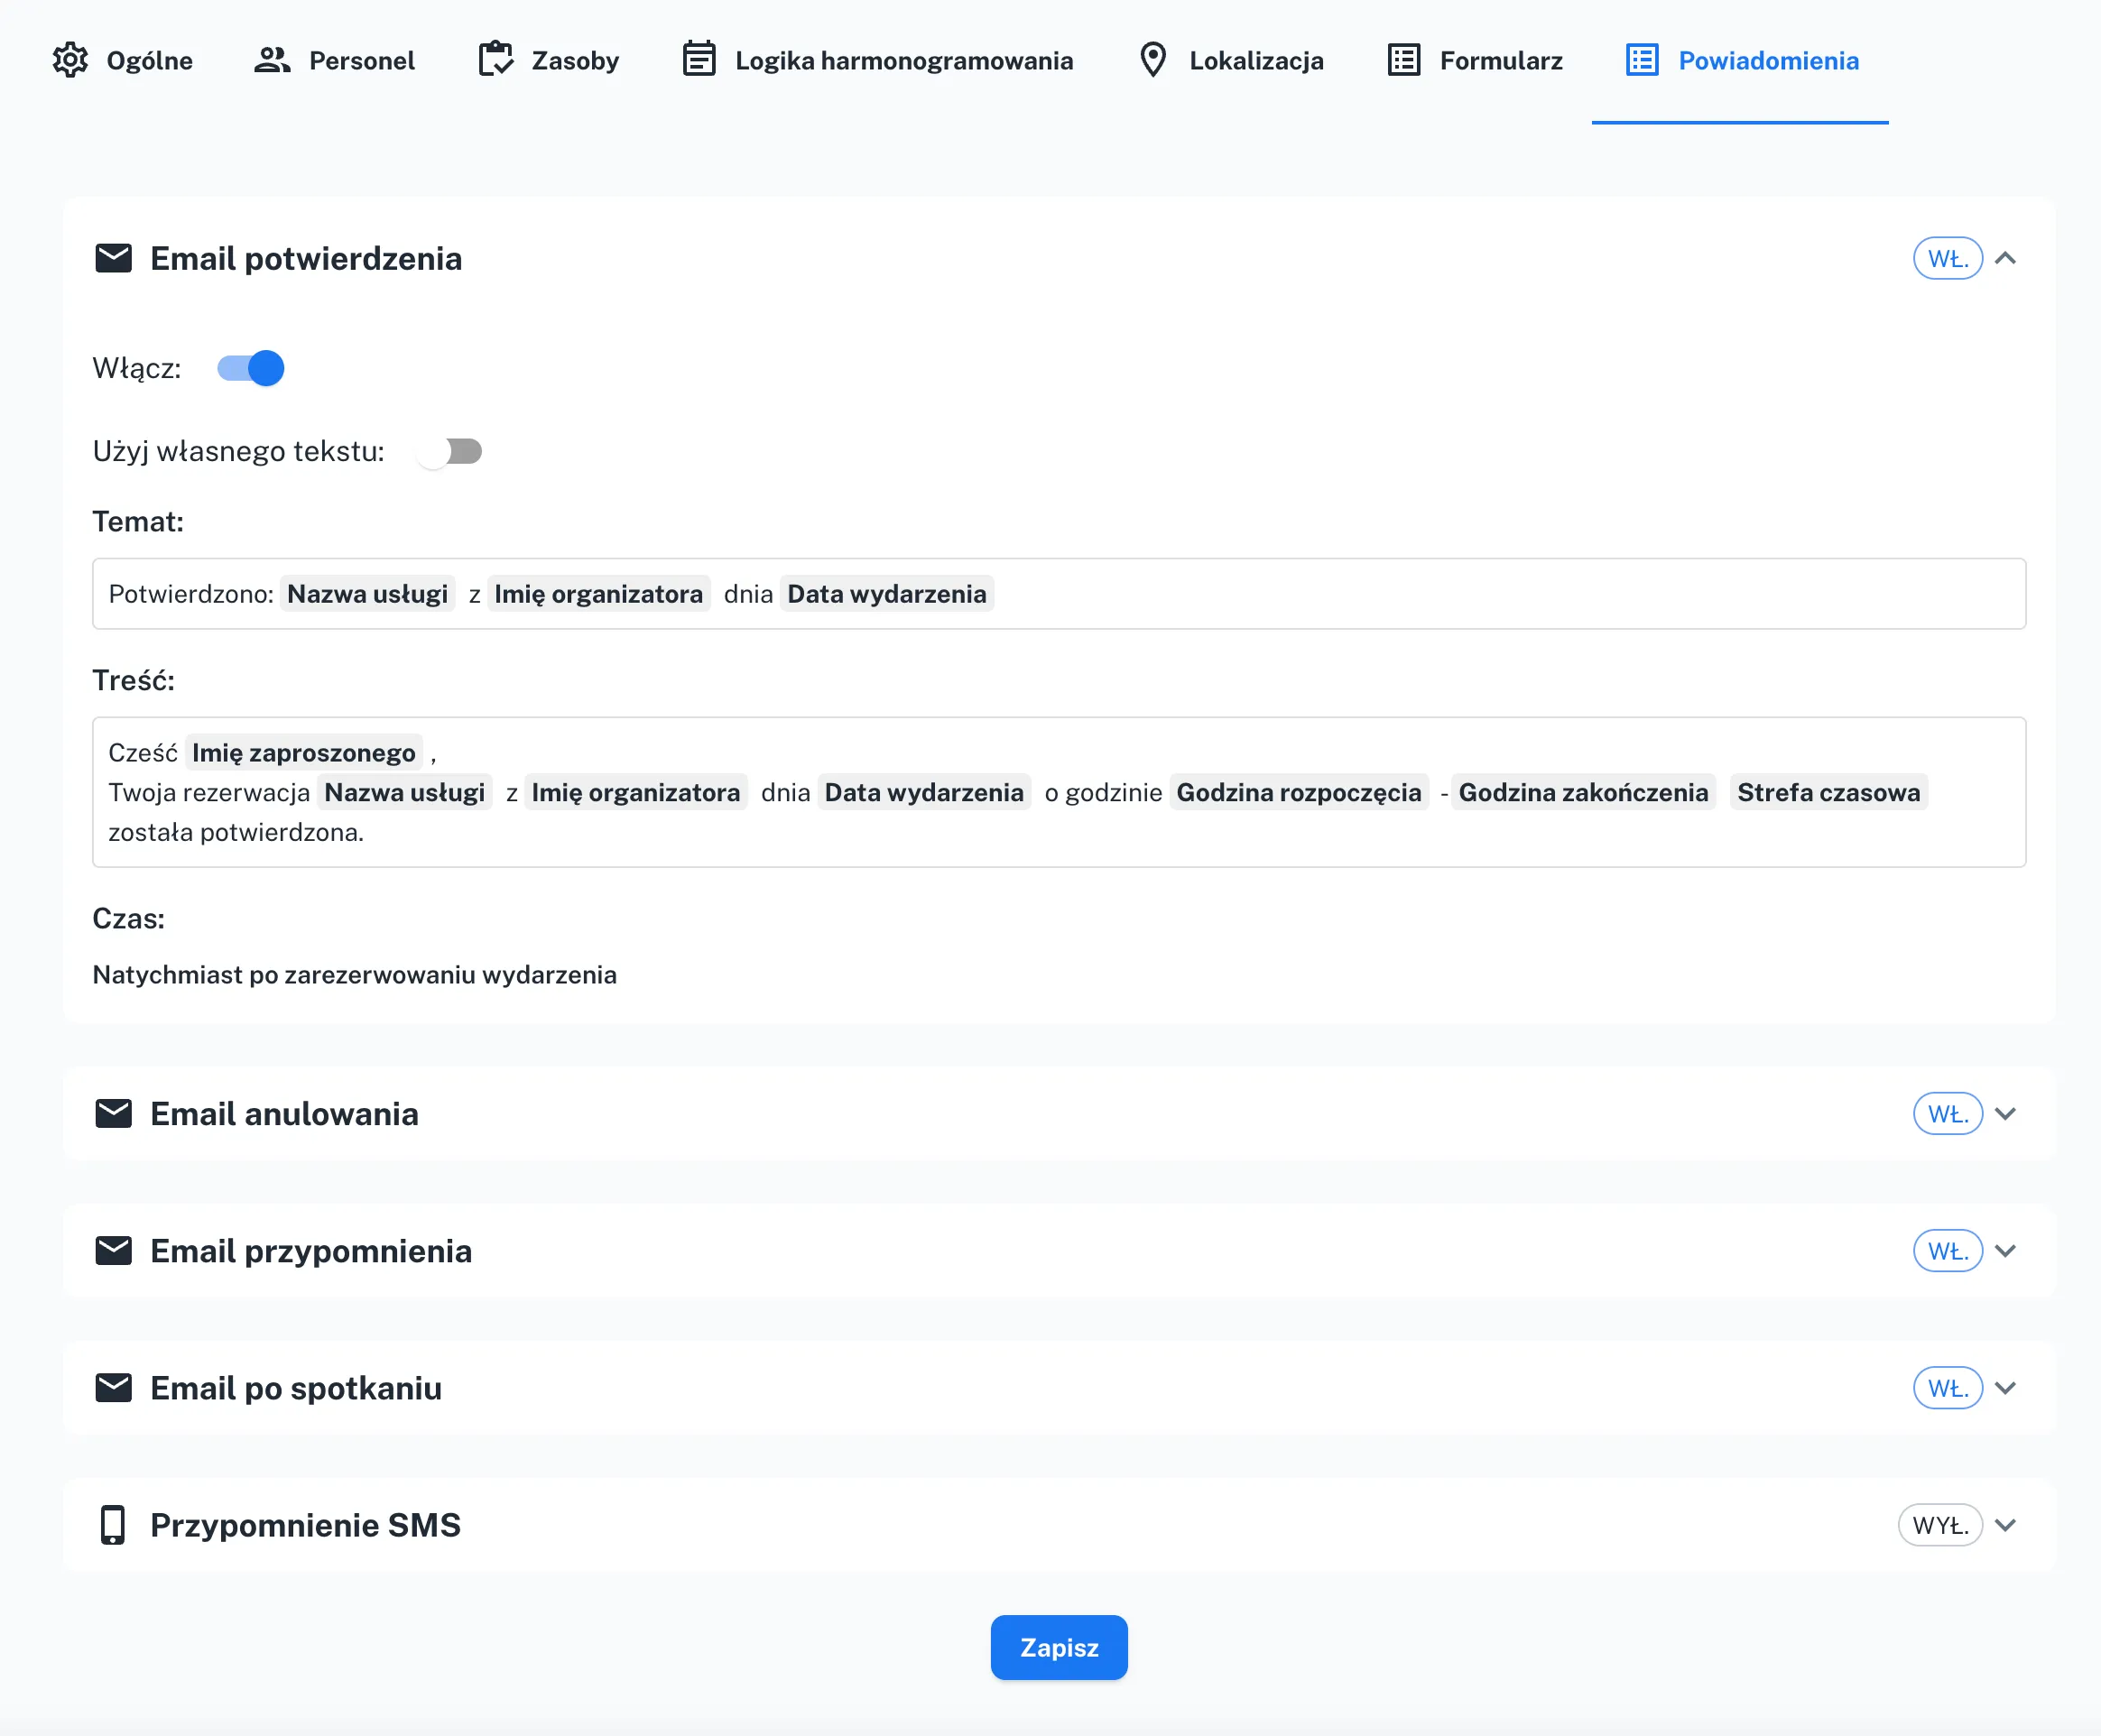Collapse the Email potwierdzenia section

click(2007, 258)
